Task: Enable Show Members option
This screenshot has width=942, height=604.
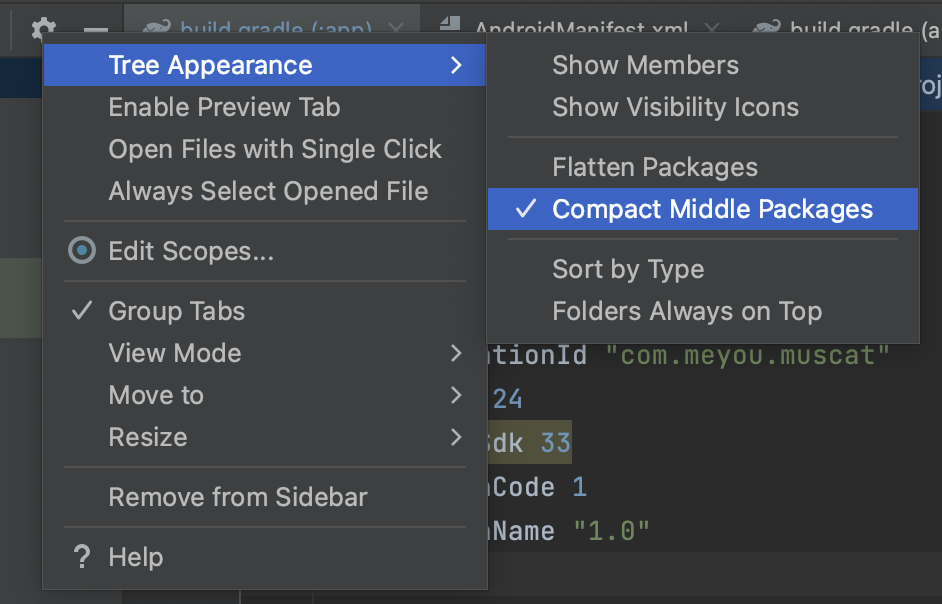Action: point(645,65)
